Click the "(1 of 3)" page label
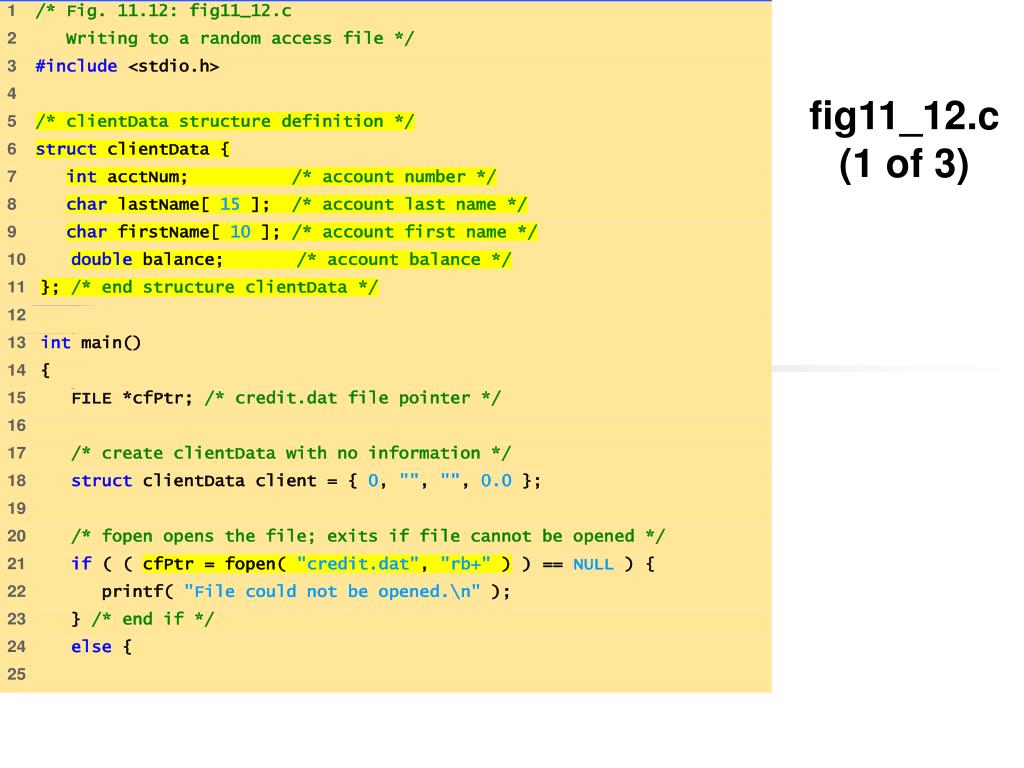Screen dimensions: 1024x768 [x=904, y=164]
